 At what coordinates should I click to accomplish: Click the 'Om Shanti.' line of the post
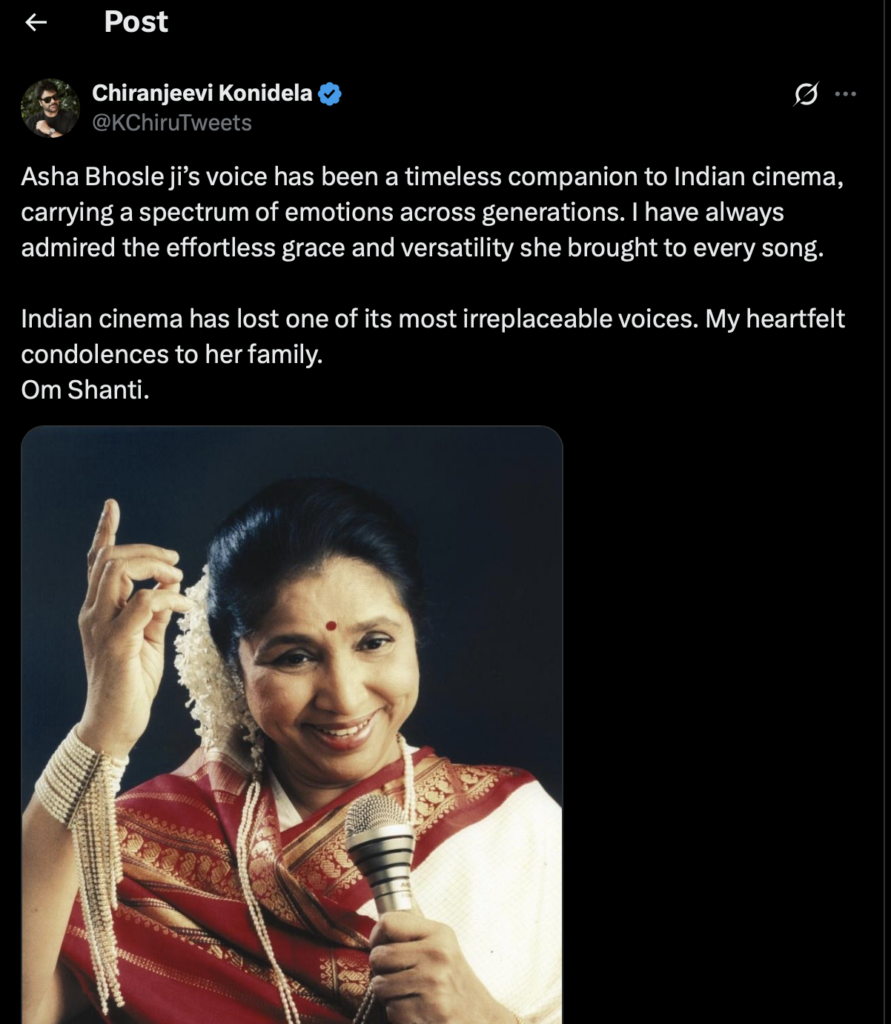pos(85,390)
